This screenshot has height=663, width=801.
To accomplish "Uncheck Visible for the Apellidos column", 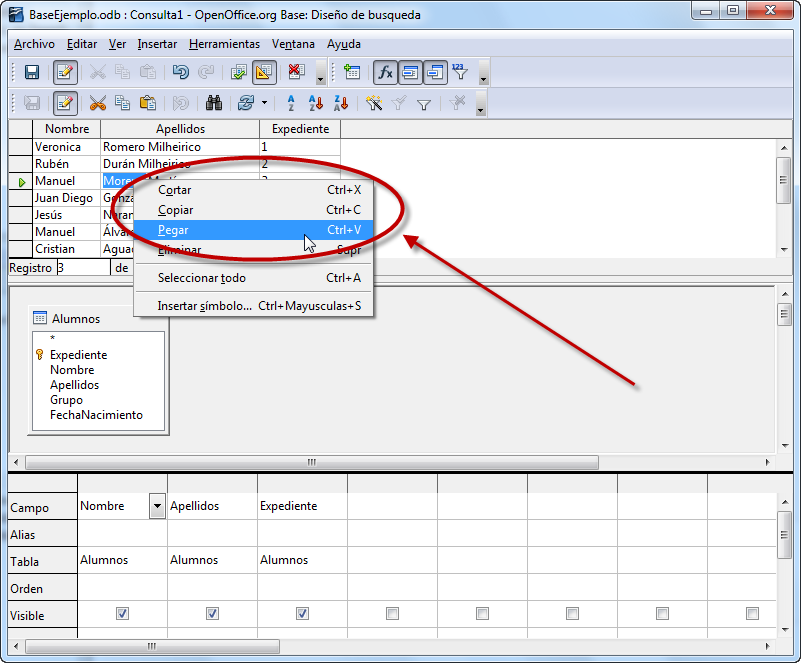I will (212, 613).
